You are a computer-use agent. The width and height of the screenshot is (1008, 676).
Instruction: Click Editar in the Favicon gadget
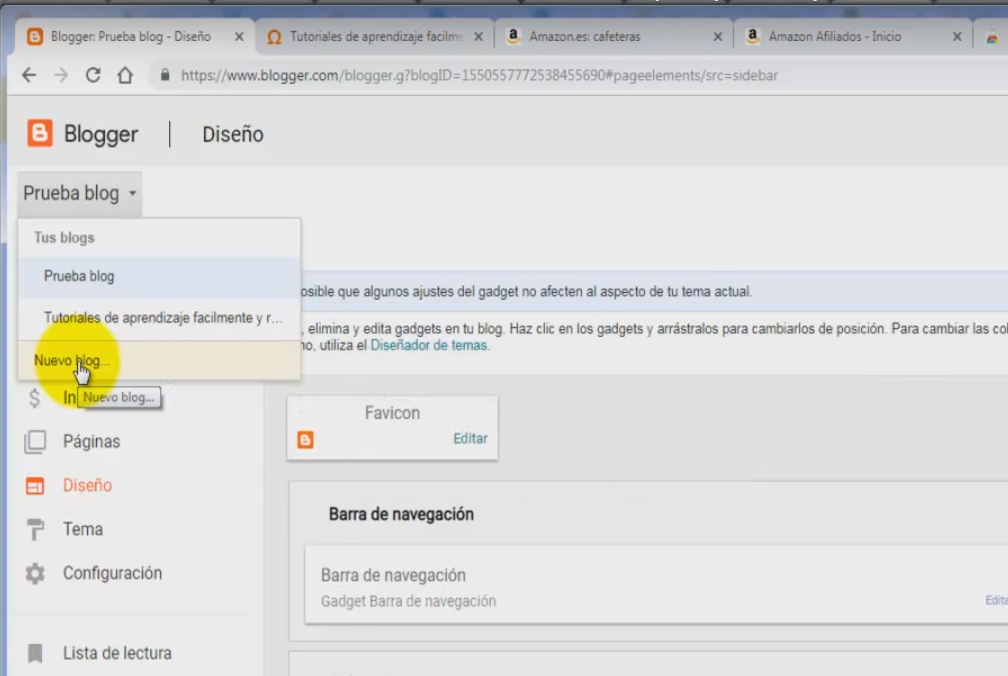pyautogui.click(x=471, y=438)
